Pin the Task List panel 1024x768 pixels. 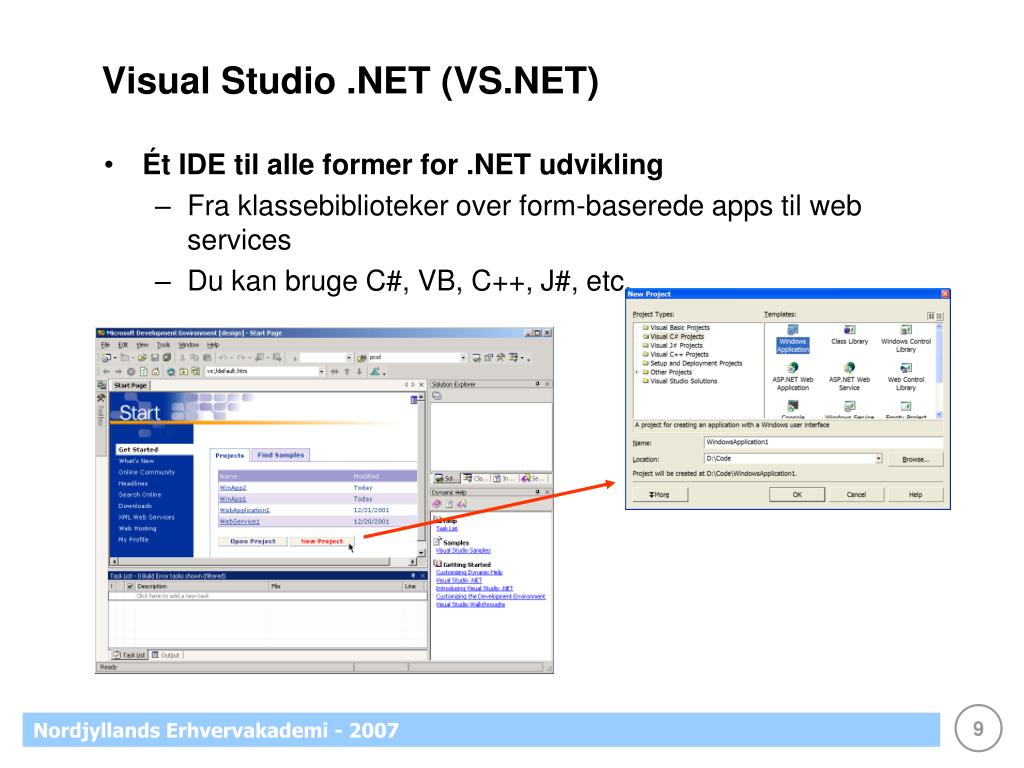click(x=413, y=575)
